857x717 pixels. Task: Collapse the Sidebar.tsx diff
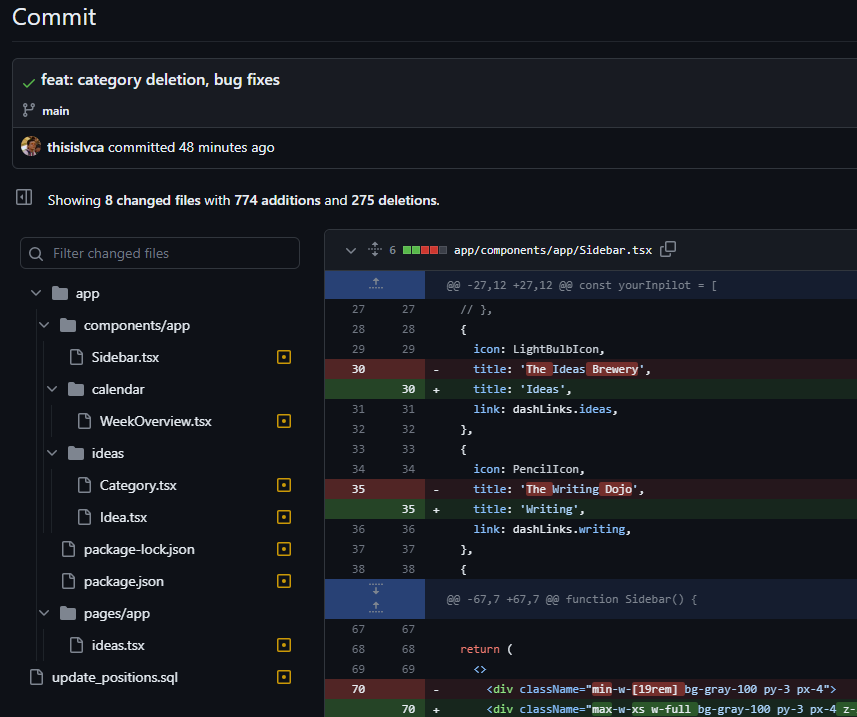(351, 250)
